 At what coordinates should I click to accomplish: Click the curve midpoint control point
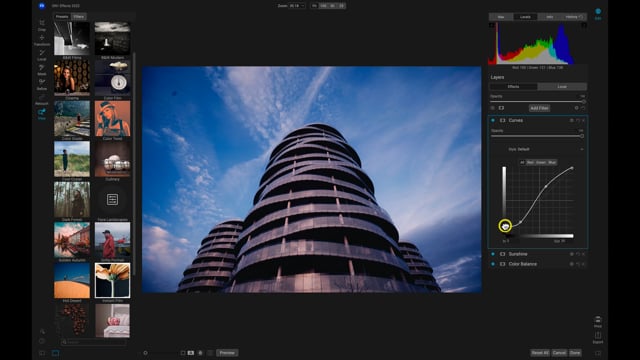pos(546,187)
